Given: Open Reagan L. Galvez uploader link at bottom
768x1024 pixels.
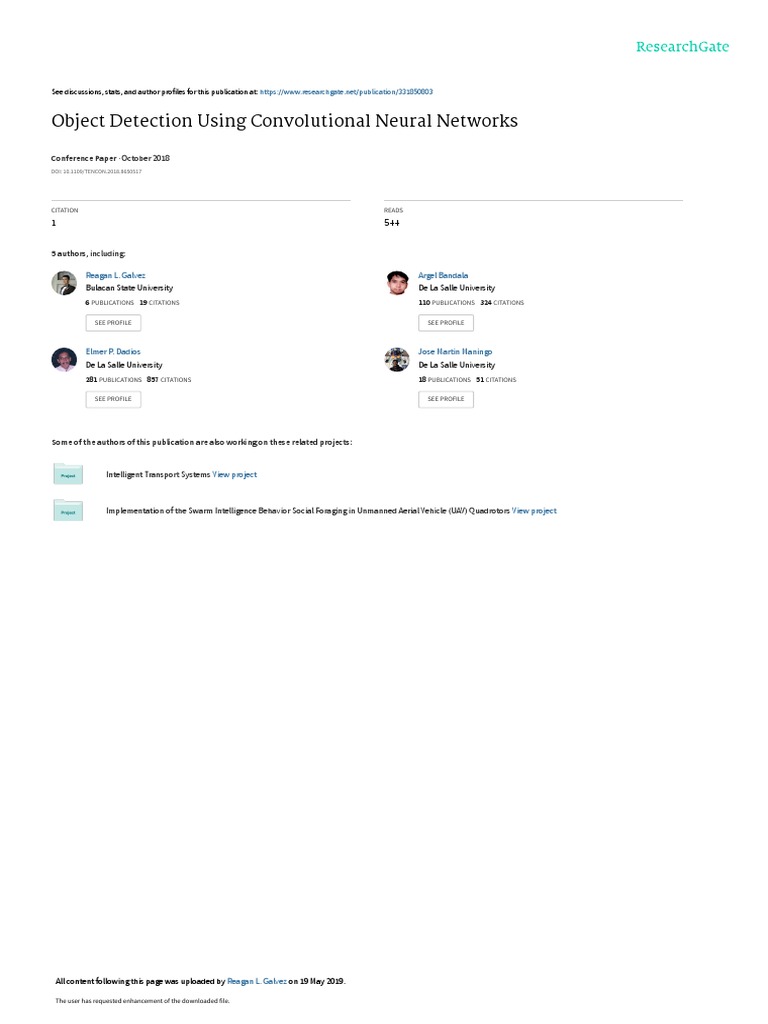Looking at the screenshot, I should pyautogui.click(x=257, y=981).
